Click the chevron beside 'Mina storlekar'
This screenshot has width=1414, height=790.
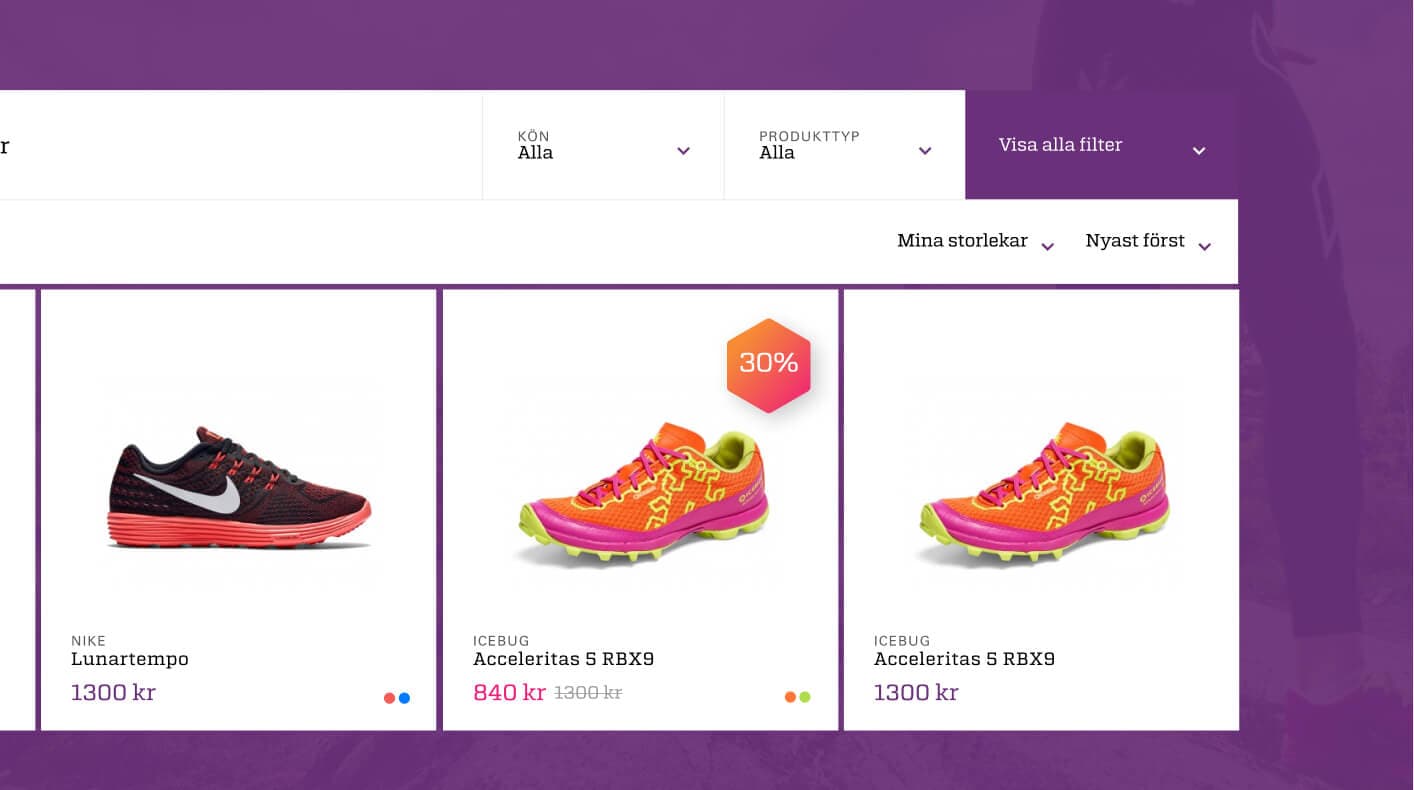click(x=1047, y=246)
